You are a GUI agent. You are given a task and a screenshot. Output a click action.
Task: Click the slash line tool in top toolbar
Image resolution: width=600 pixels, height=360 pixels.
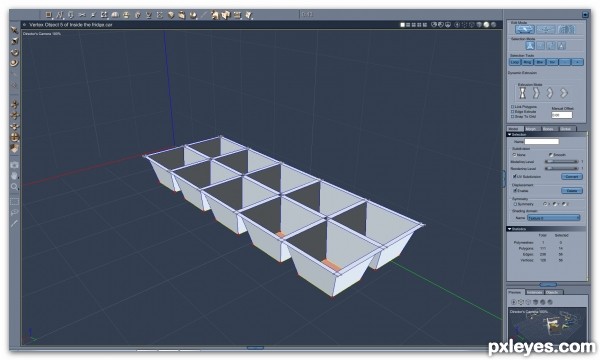click(x=204, y=15)
